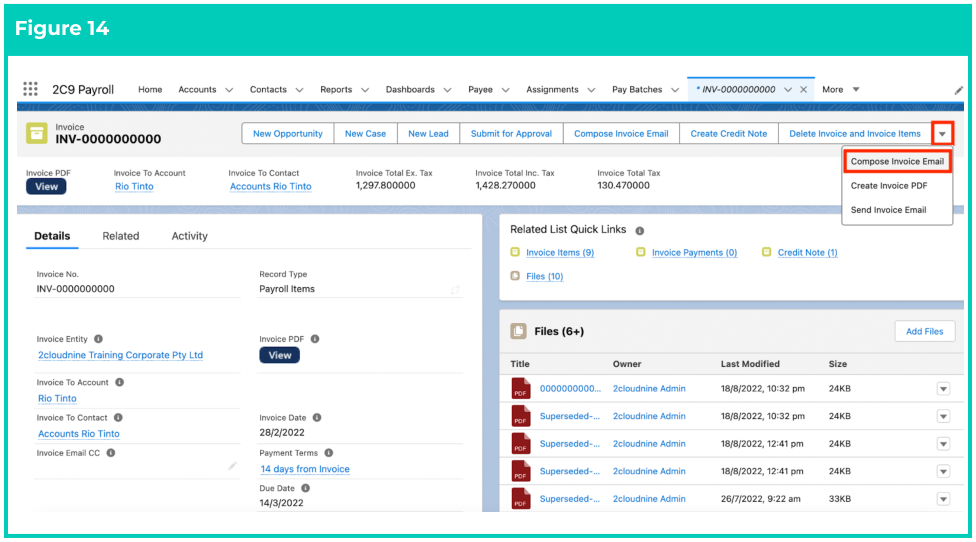Click the Invoice Payments quick link icon
This screenshot has height=542, width=976.
coord(640,252)
